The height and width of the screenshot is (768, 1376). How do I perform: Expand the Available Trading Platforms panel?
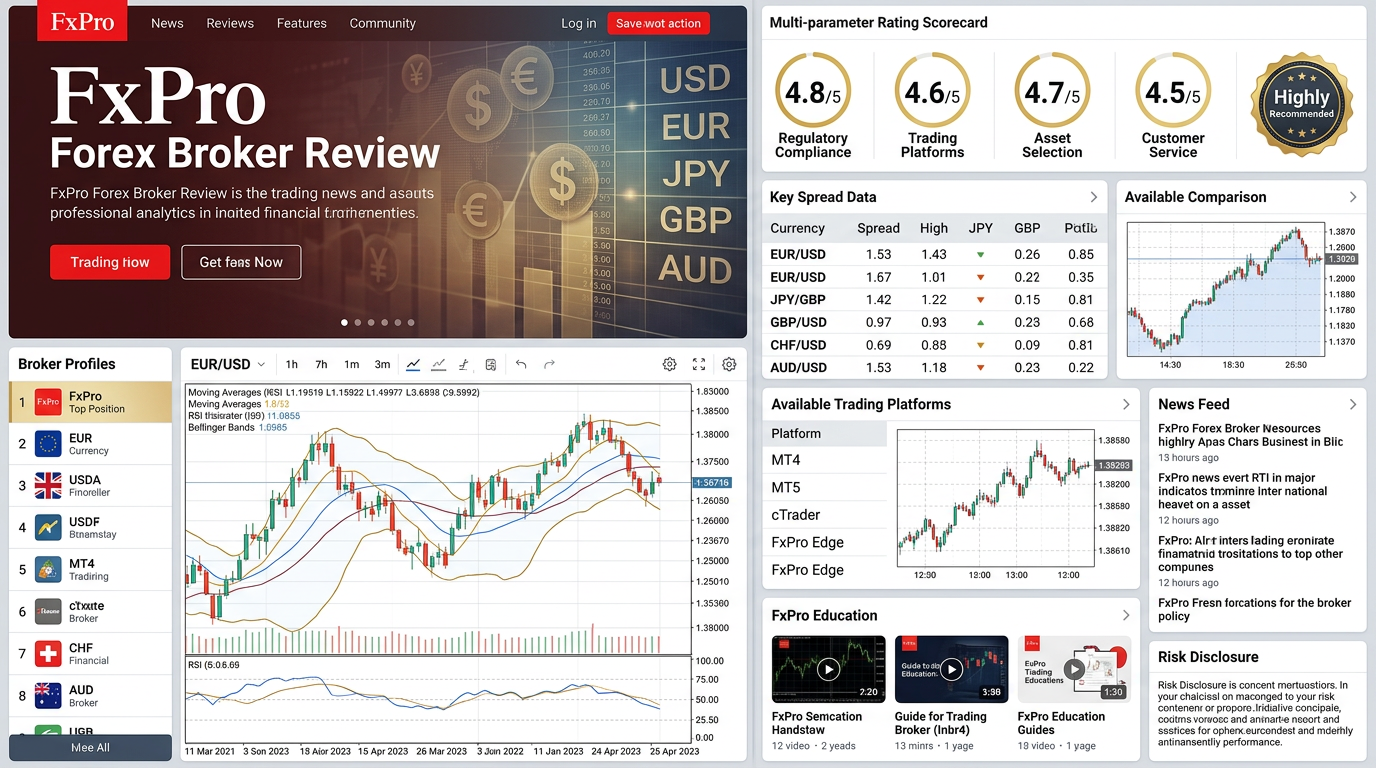point(1126,404)
